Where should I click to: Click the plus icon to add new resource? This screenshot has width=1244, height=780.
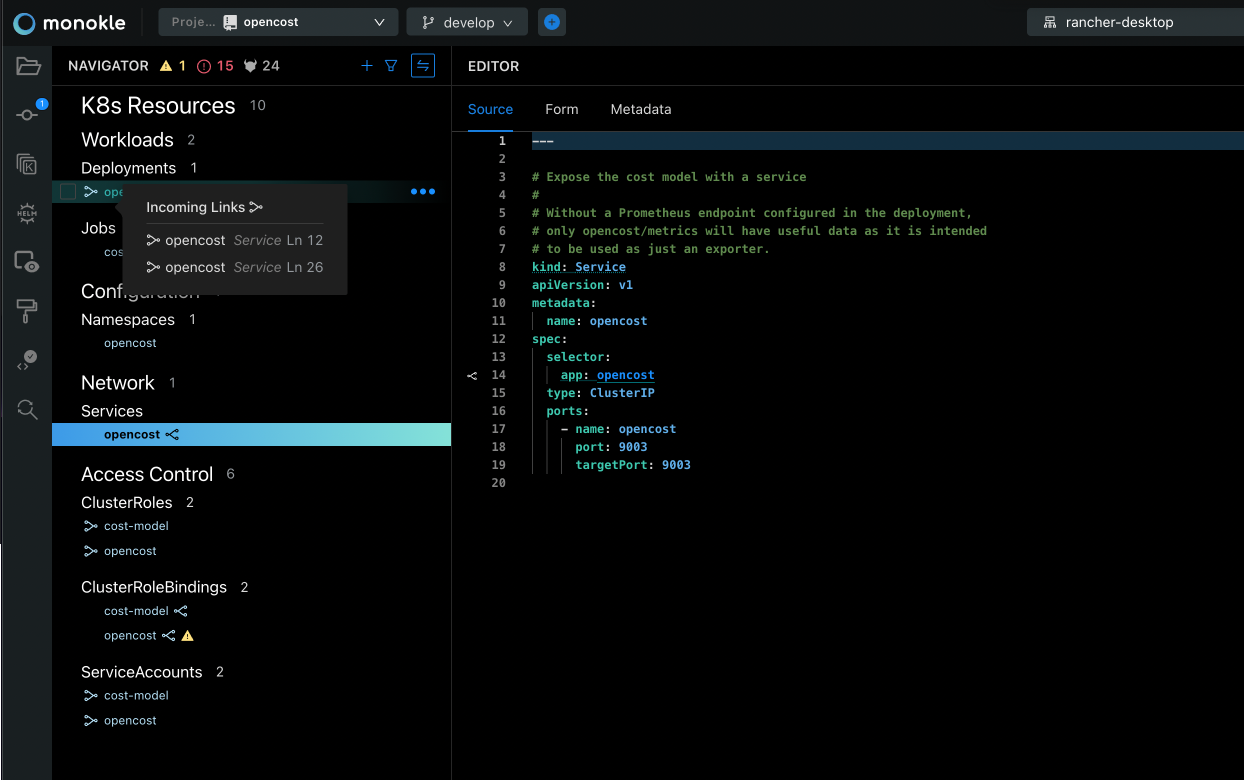[x=367, y=66]
